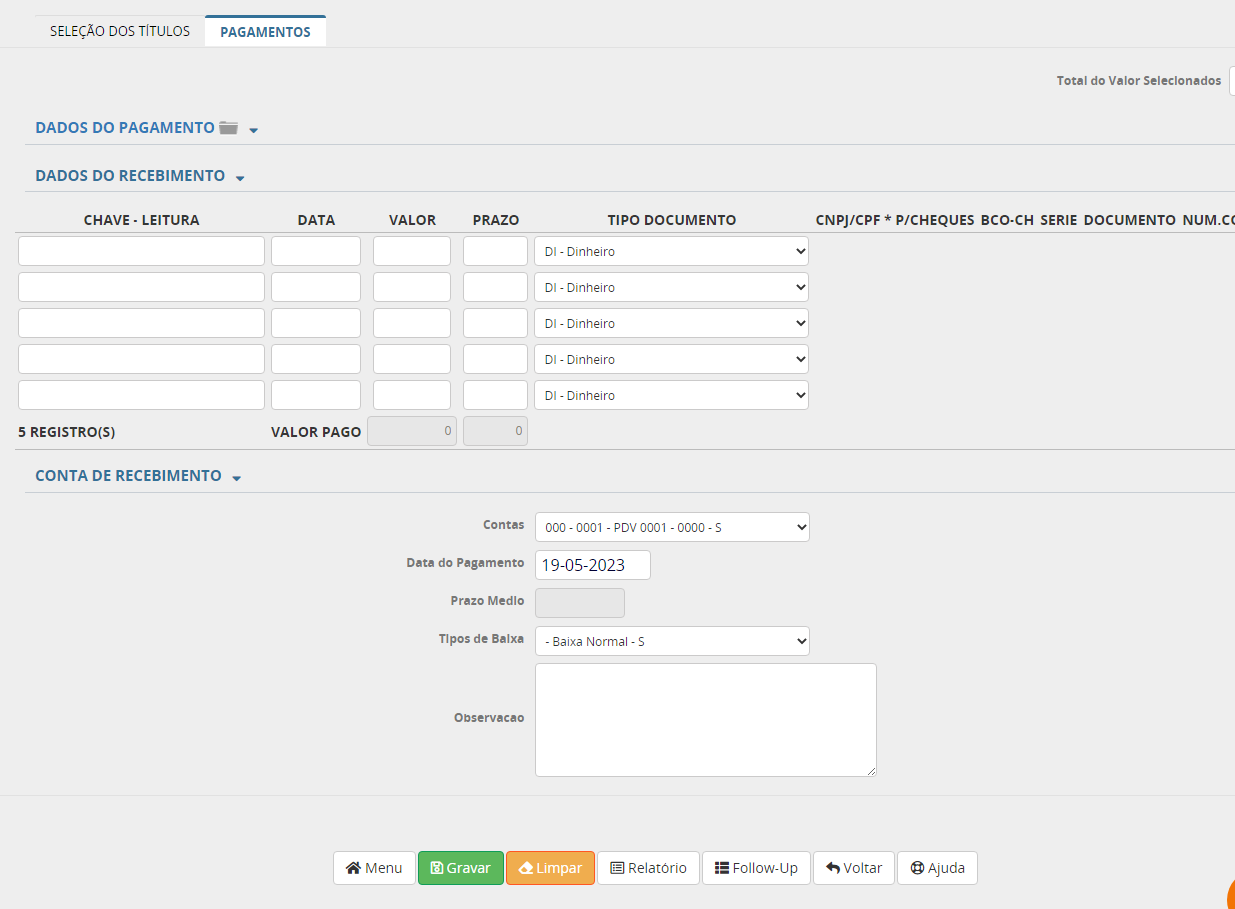The height and width of the screenshot is (909, 1235).
Task: Focus first row Chave - Leitura field
Action: [x=141, y=251]
